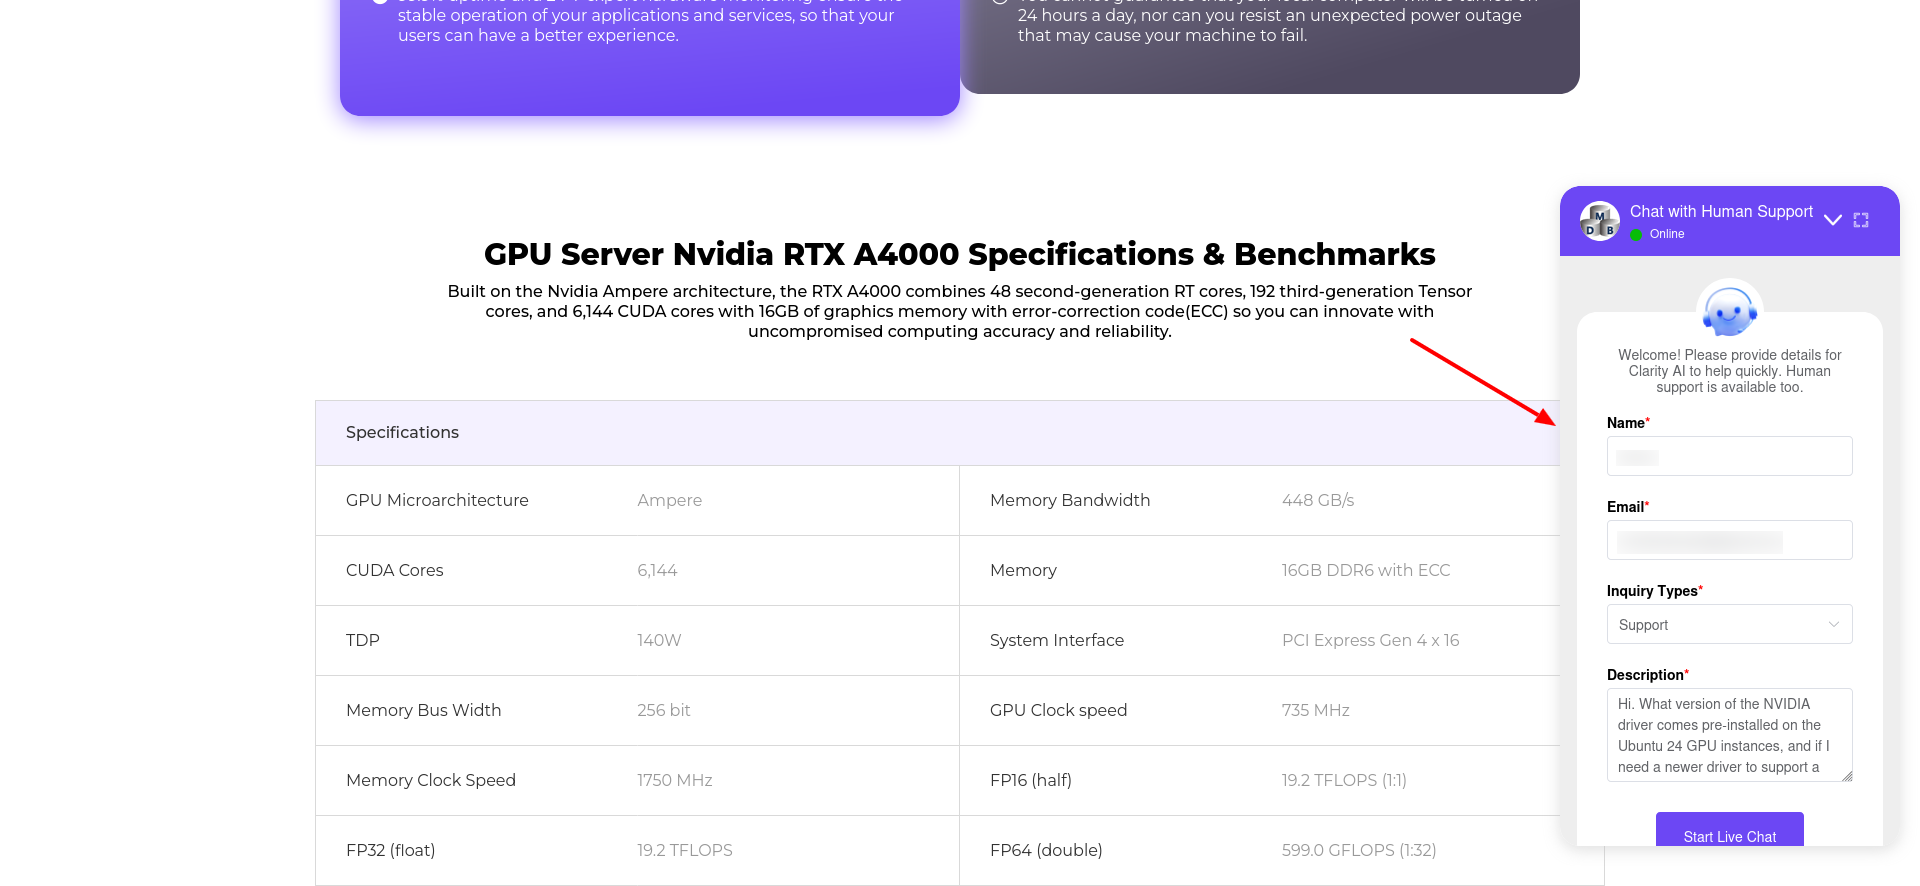The width and height of the screenshot is (1920, 886).
Task: Select the 'GPU Microarchitecture' label
Action: [437, 500]
